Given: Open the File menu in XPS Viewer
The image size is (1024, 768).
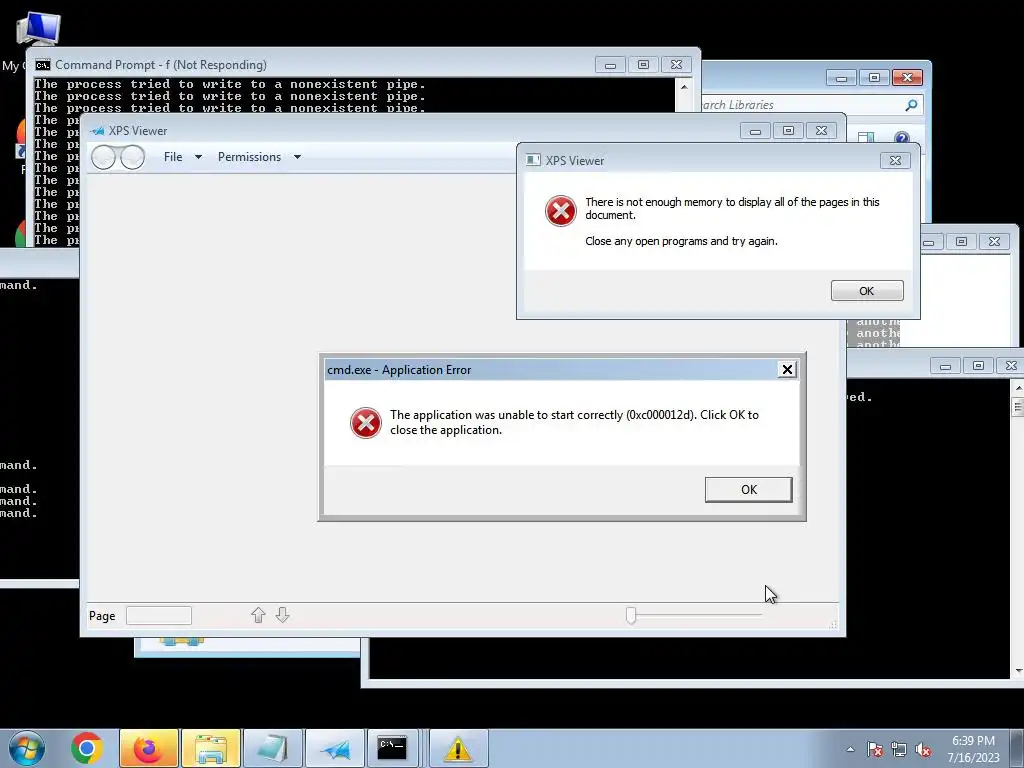Looking at the screenshot, I should click(173, 157).
